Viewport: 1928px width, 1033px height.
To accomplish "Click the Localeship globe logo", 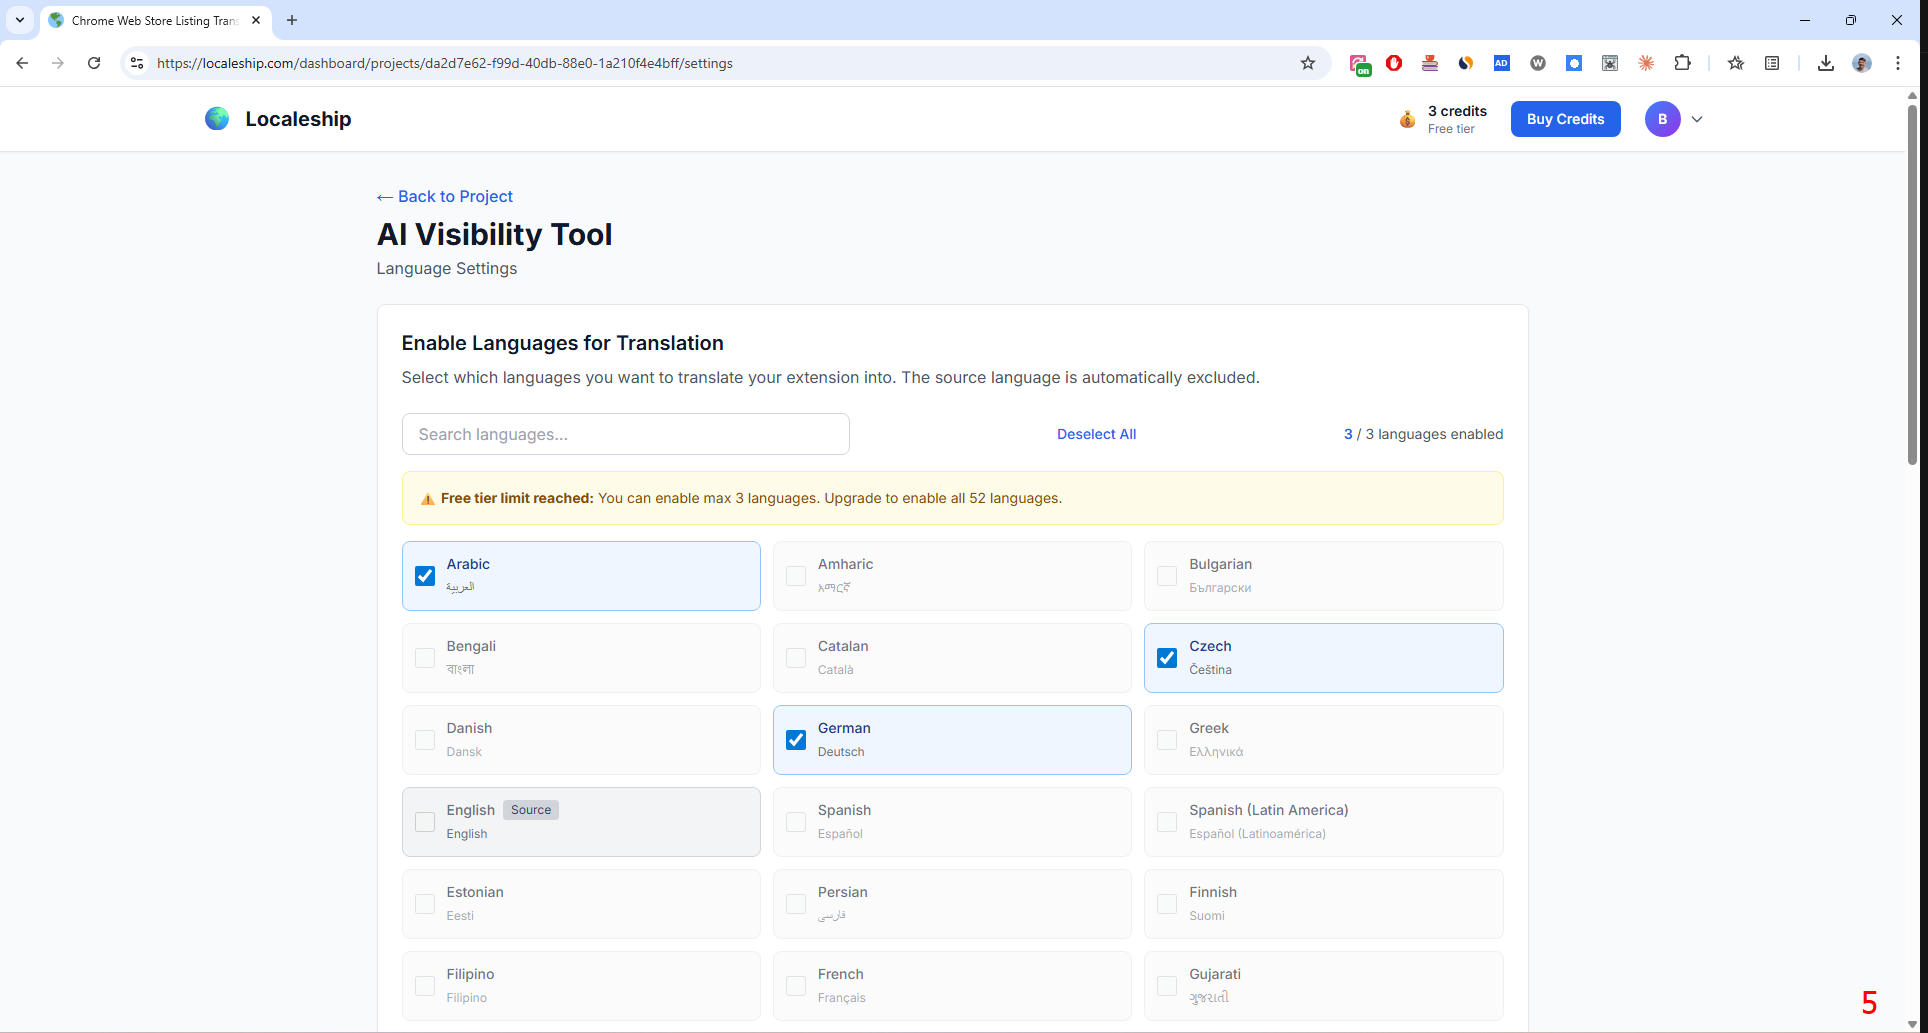I will [217, 118].
